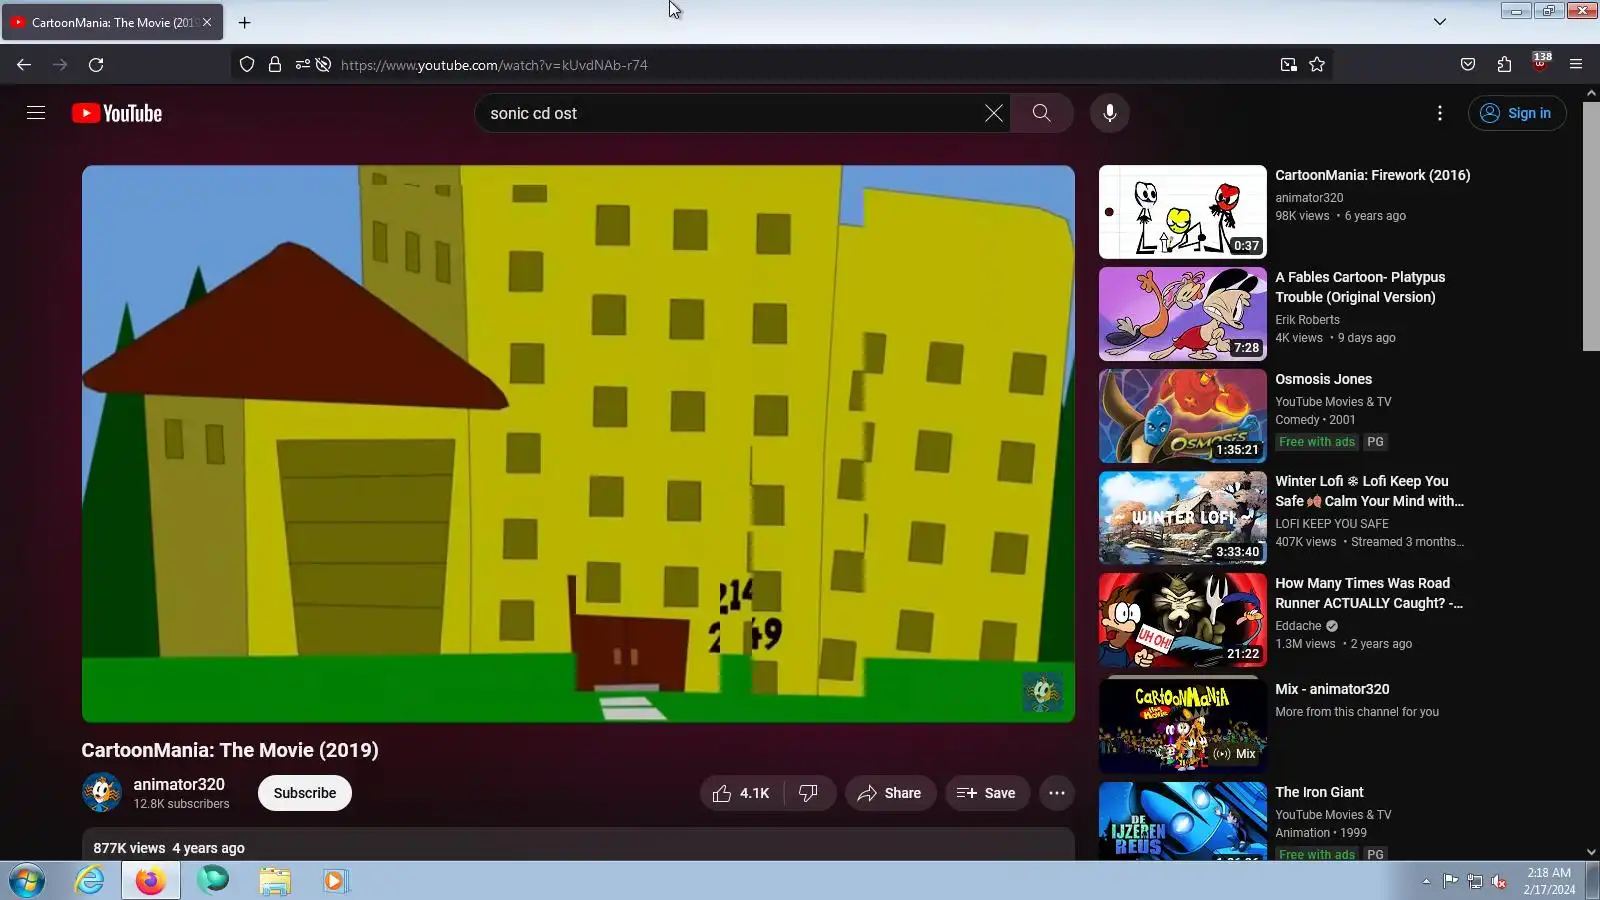Launch Internet Explorer from taskbar
The image size is (1600, 900).
89,881
